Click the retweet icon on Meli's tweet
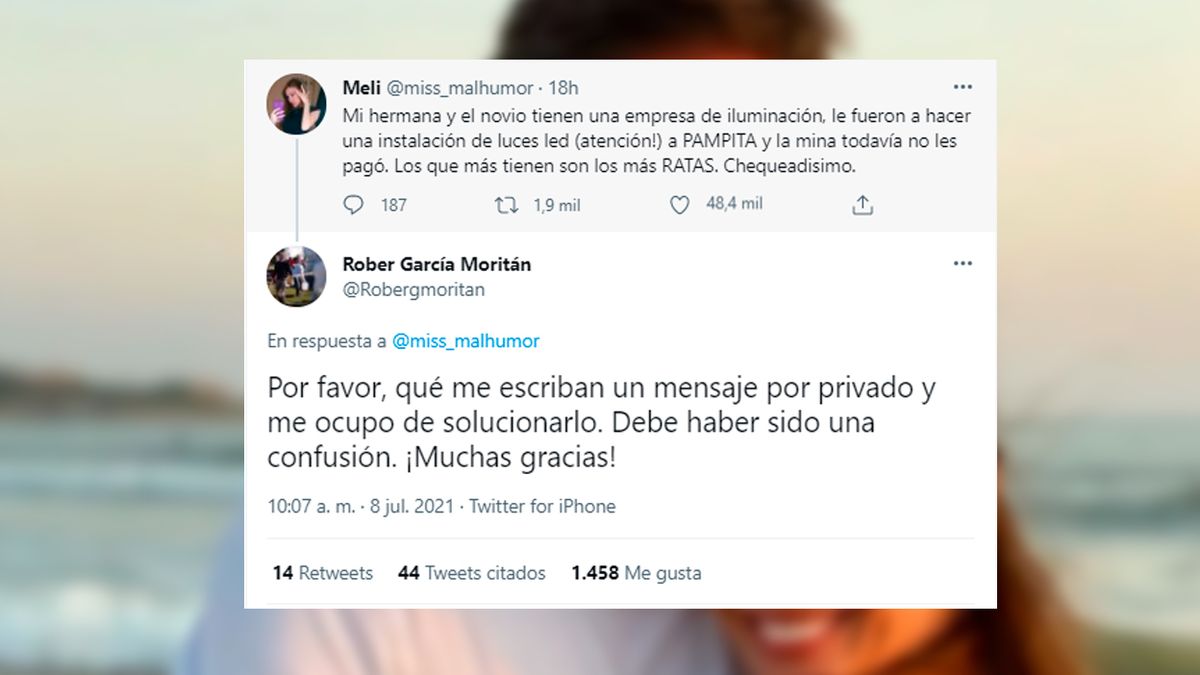Image resolution: width=1200 pixels, height=675 pixels. click(507, 205)
